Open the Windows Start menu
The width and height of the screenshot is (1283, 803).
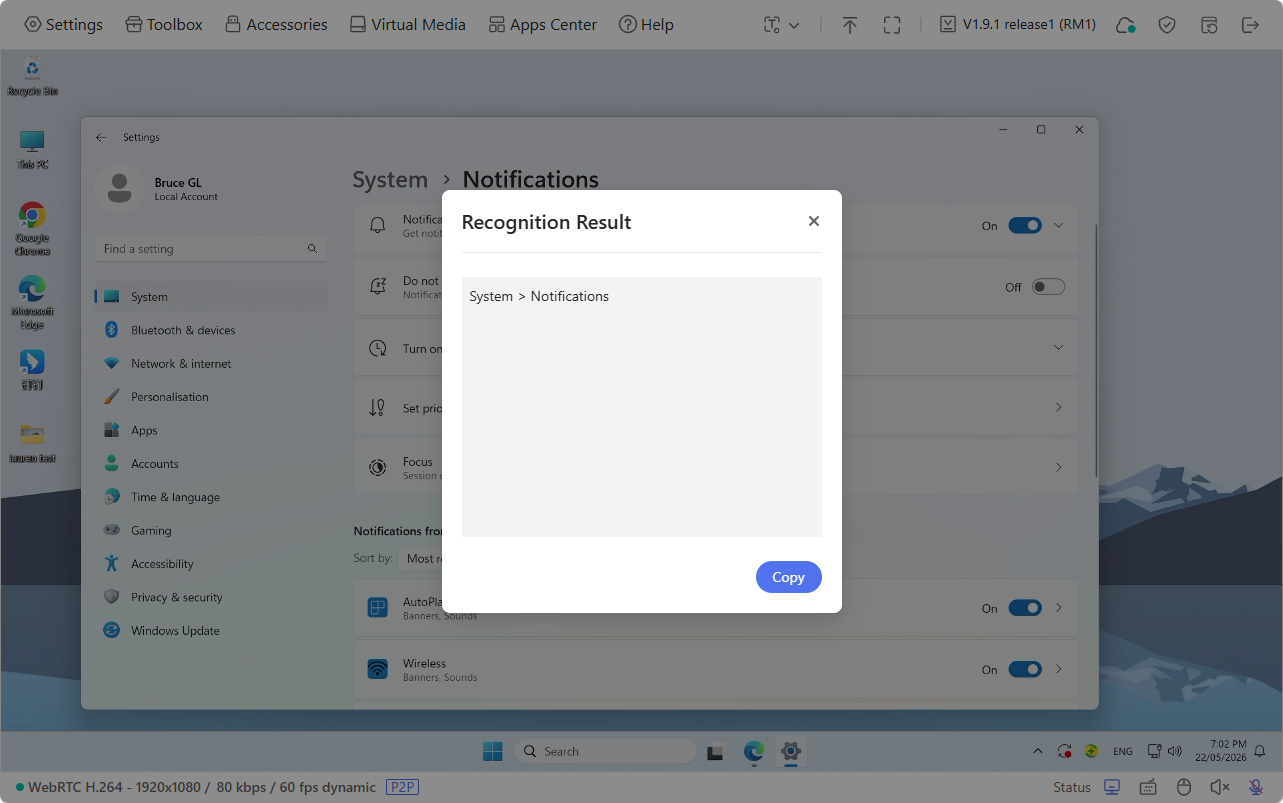click(493, 751)
